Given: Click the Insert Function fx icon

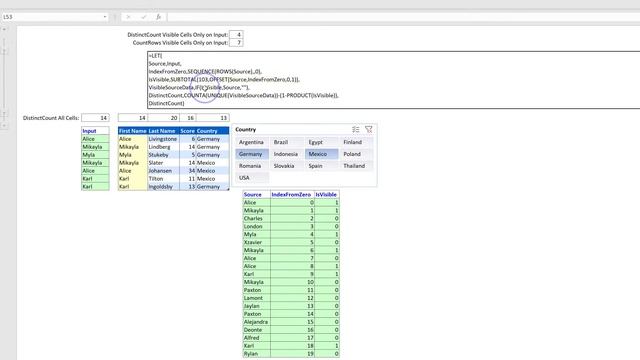Looking at the screenshot, I should pos(158,17).
